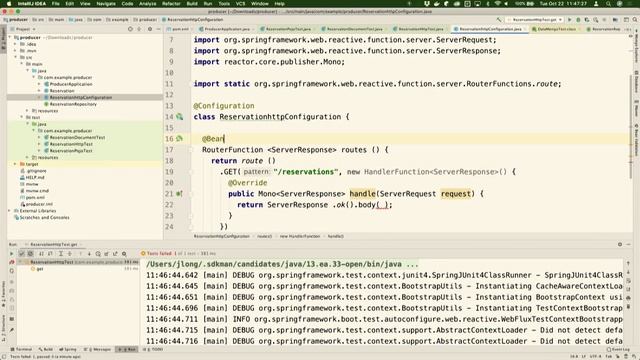
Task: Switch to the ProducerApplication.java tab
Action: coord(227,29)
